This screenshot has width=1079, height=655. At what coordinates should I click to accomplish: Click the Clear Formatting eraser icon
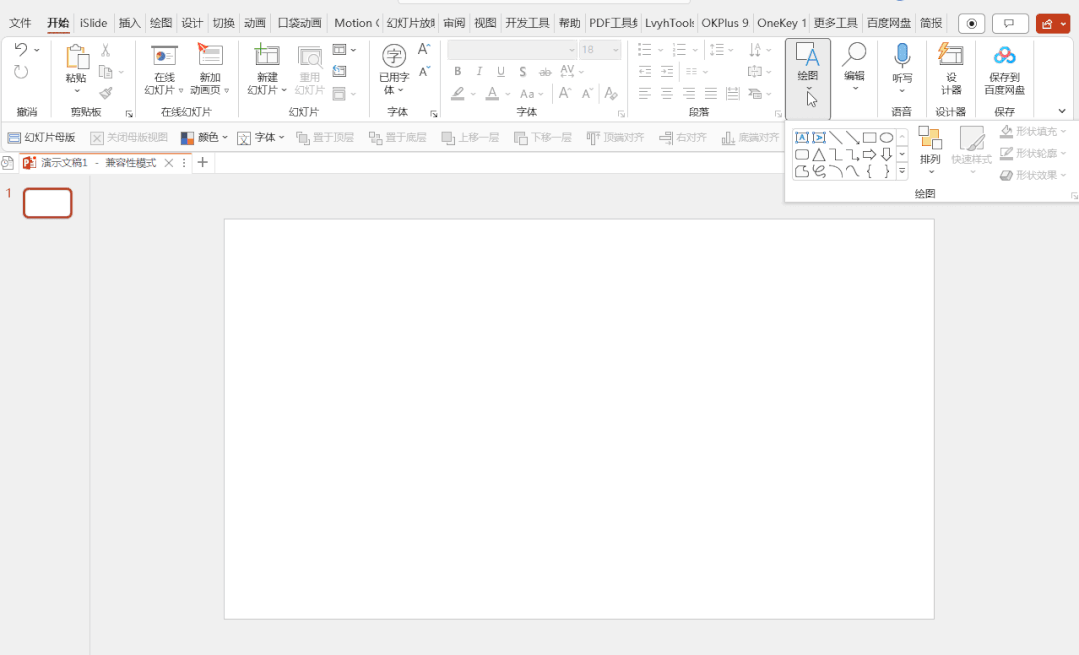coord(610,94)
